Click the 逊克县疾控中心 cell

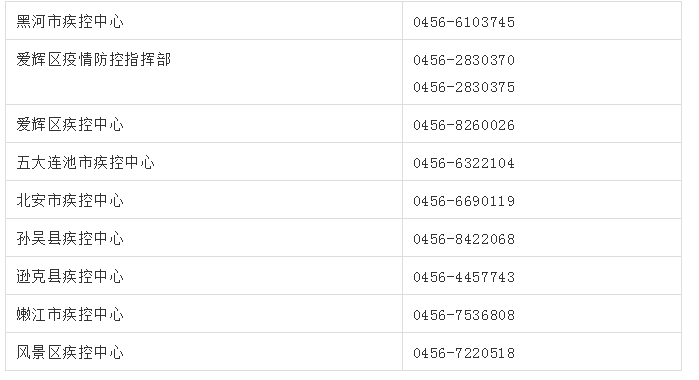pyautogui.click(x=204, y=276)
